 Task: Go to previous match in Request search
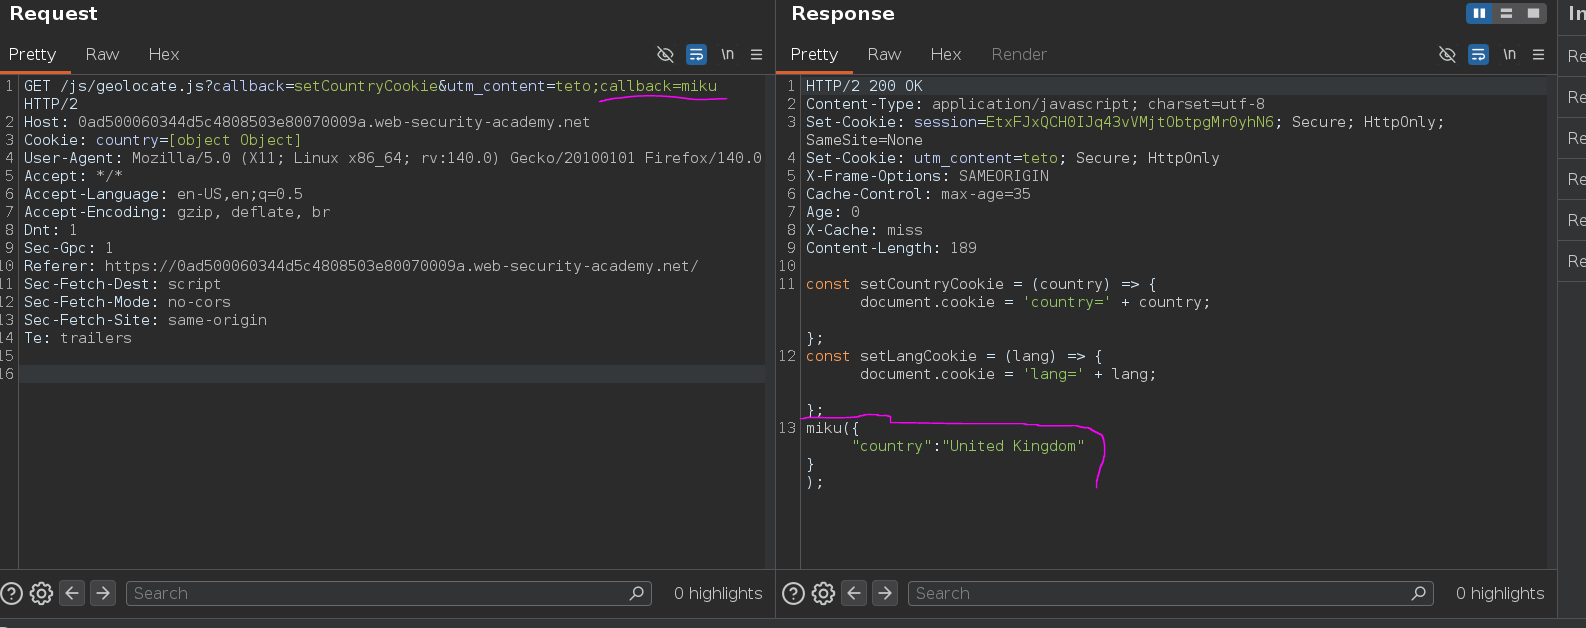72,593
